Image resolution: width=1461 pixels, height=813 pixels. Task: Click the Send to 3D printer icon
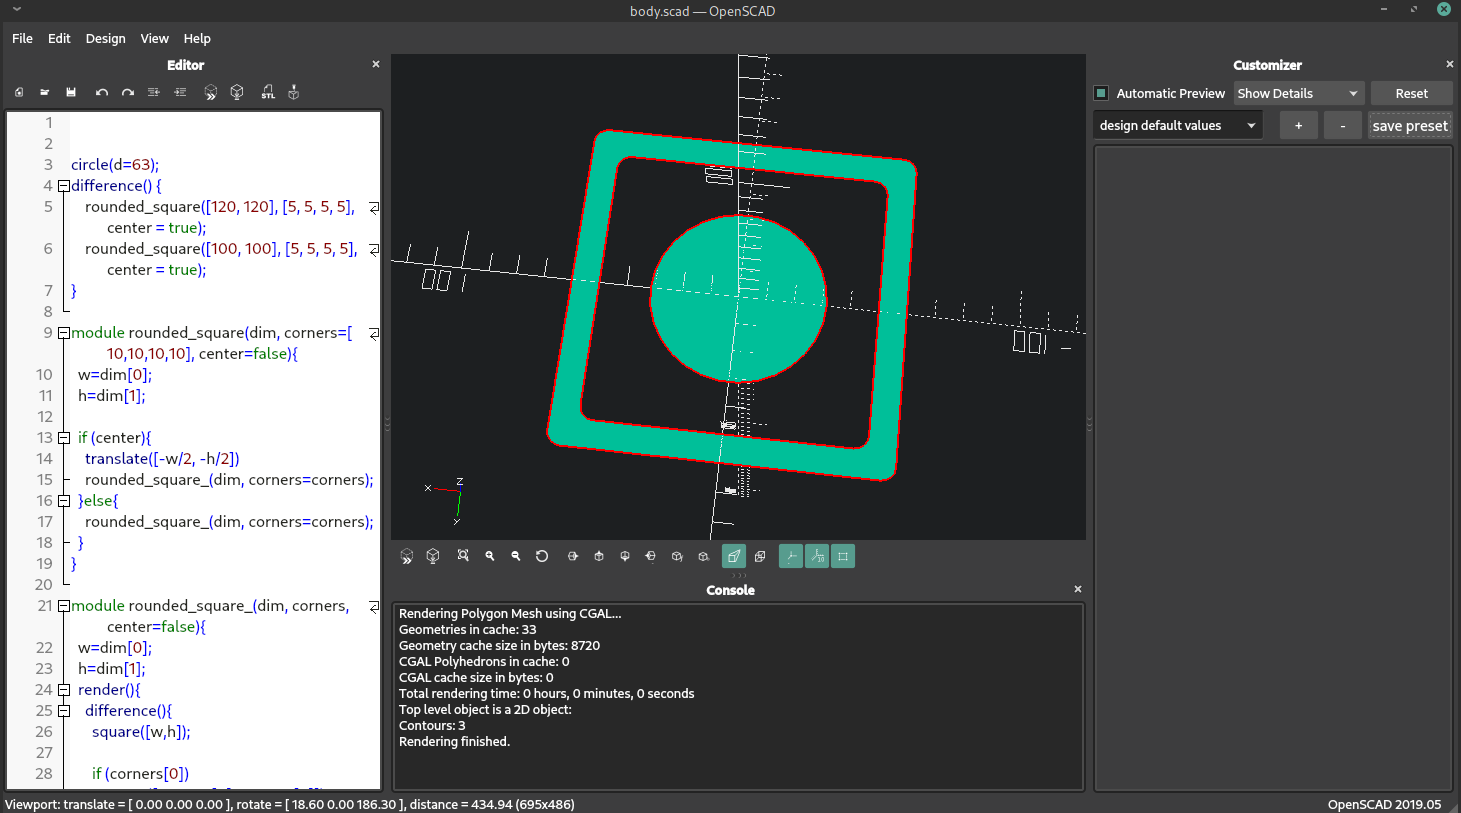(294, 92)
